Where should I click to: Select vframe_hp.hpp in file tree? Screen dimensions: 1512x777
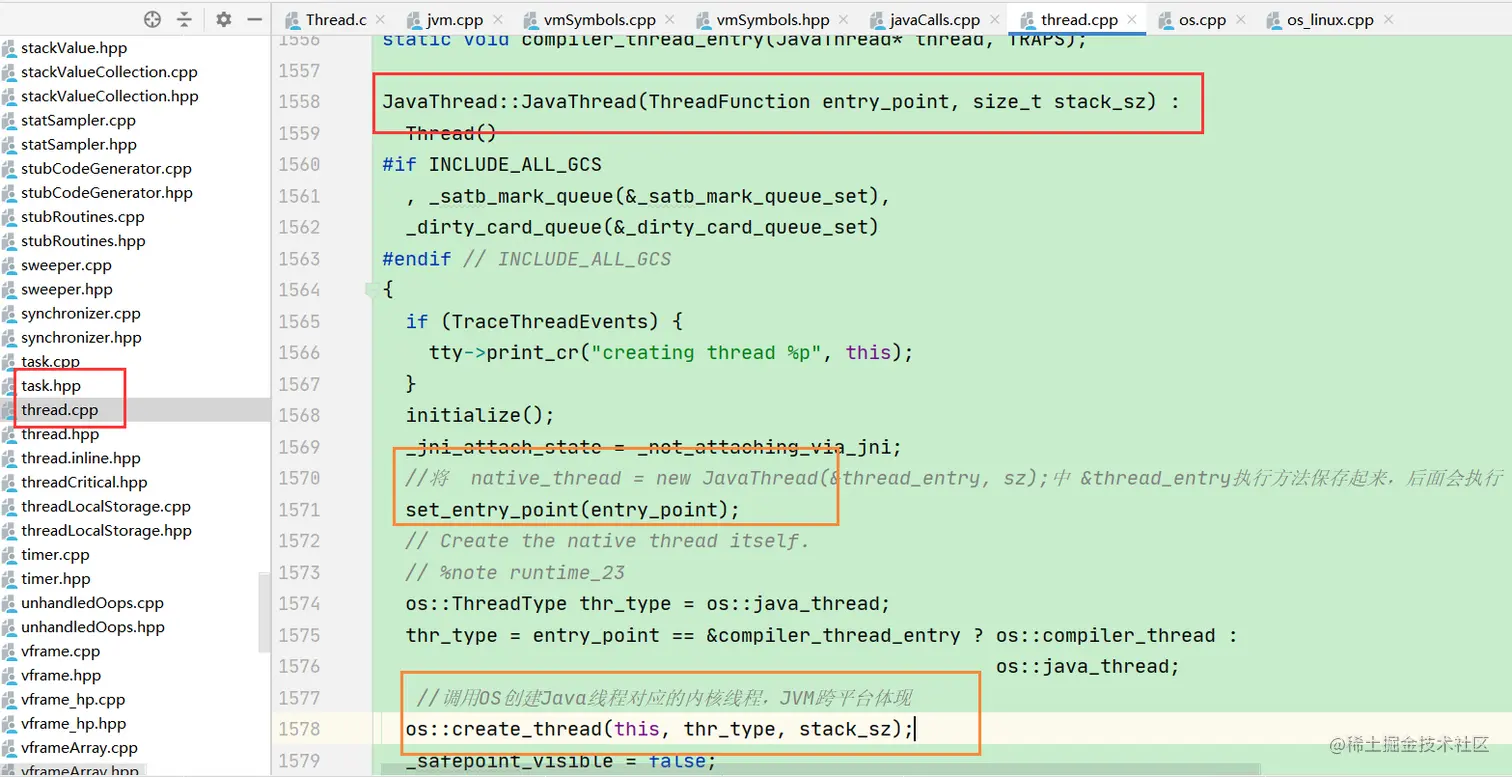(x=73, y=724)
